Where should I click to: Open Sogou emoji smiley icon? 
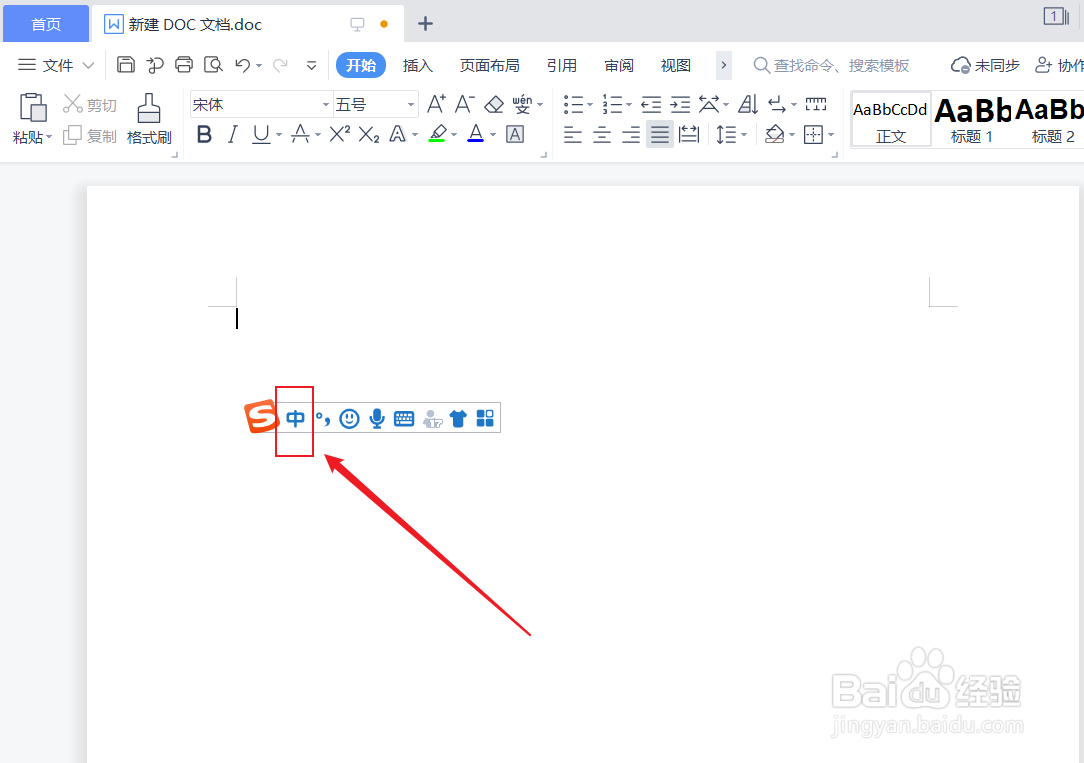[350, 418]
